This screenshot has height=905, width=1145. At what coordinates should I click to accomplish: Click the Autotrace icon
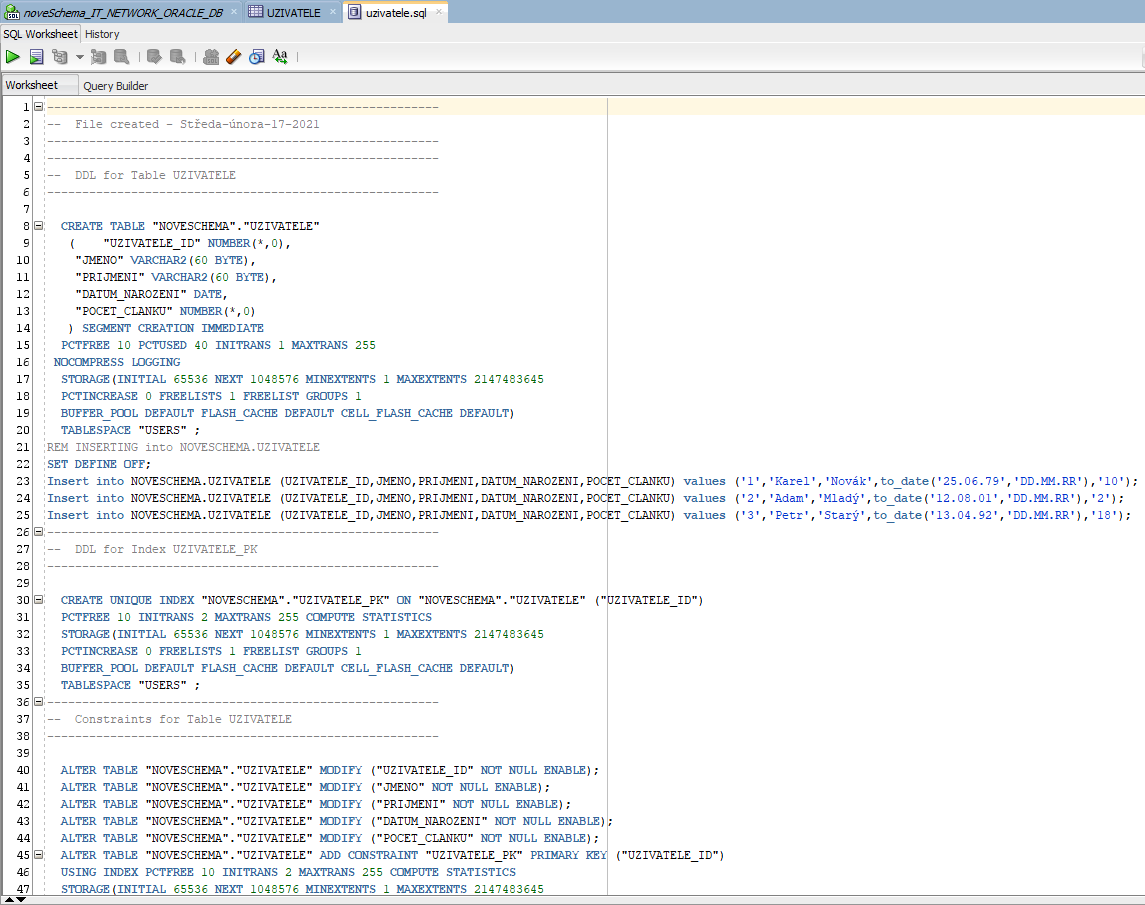[99, 57]
